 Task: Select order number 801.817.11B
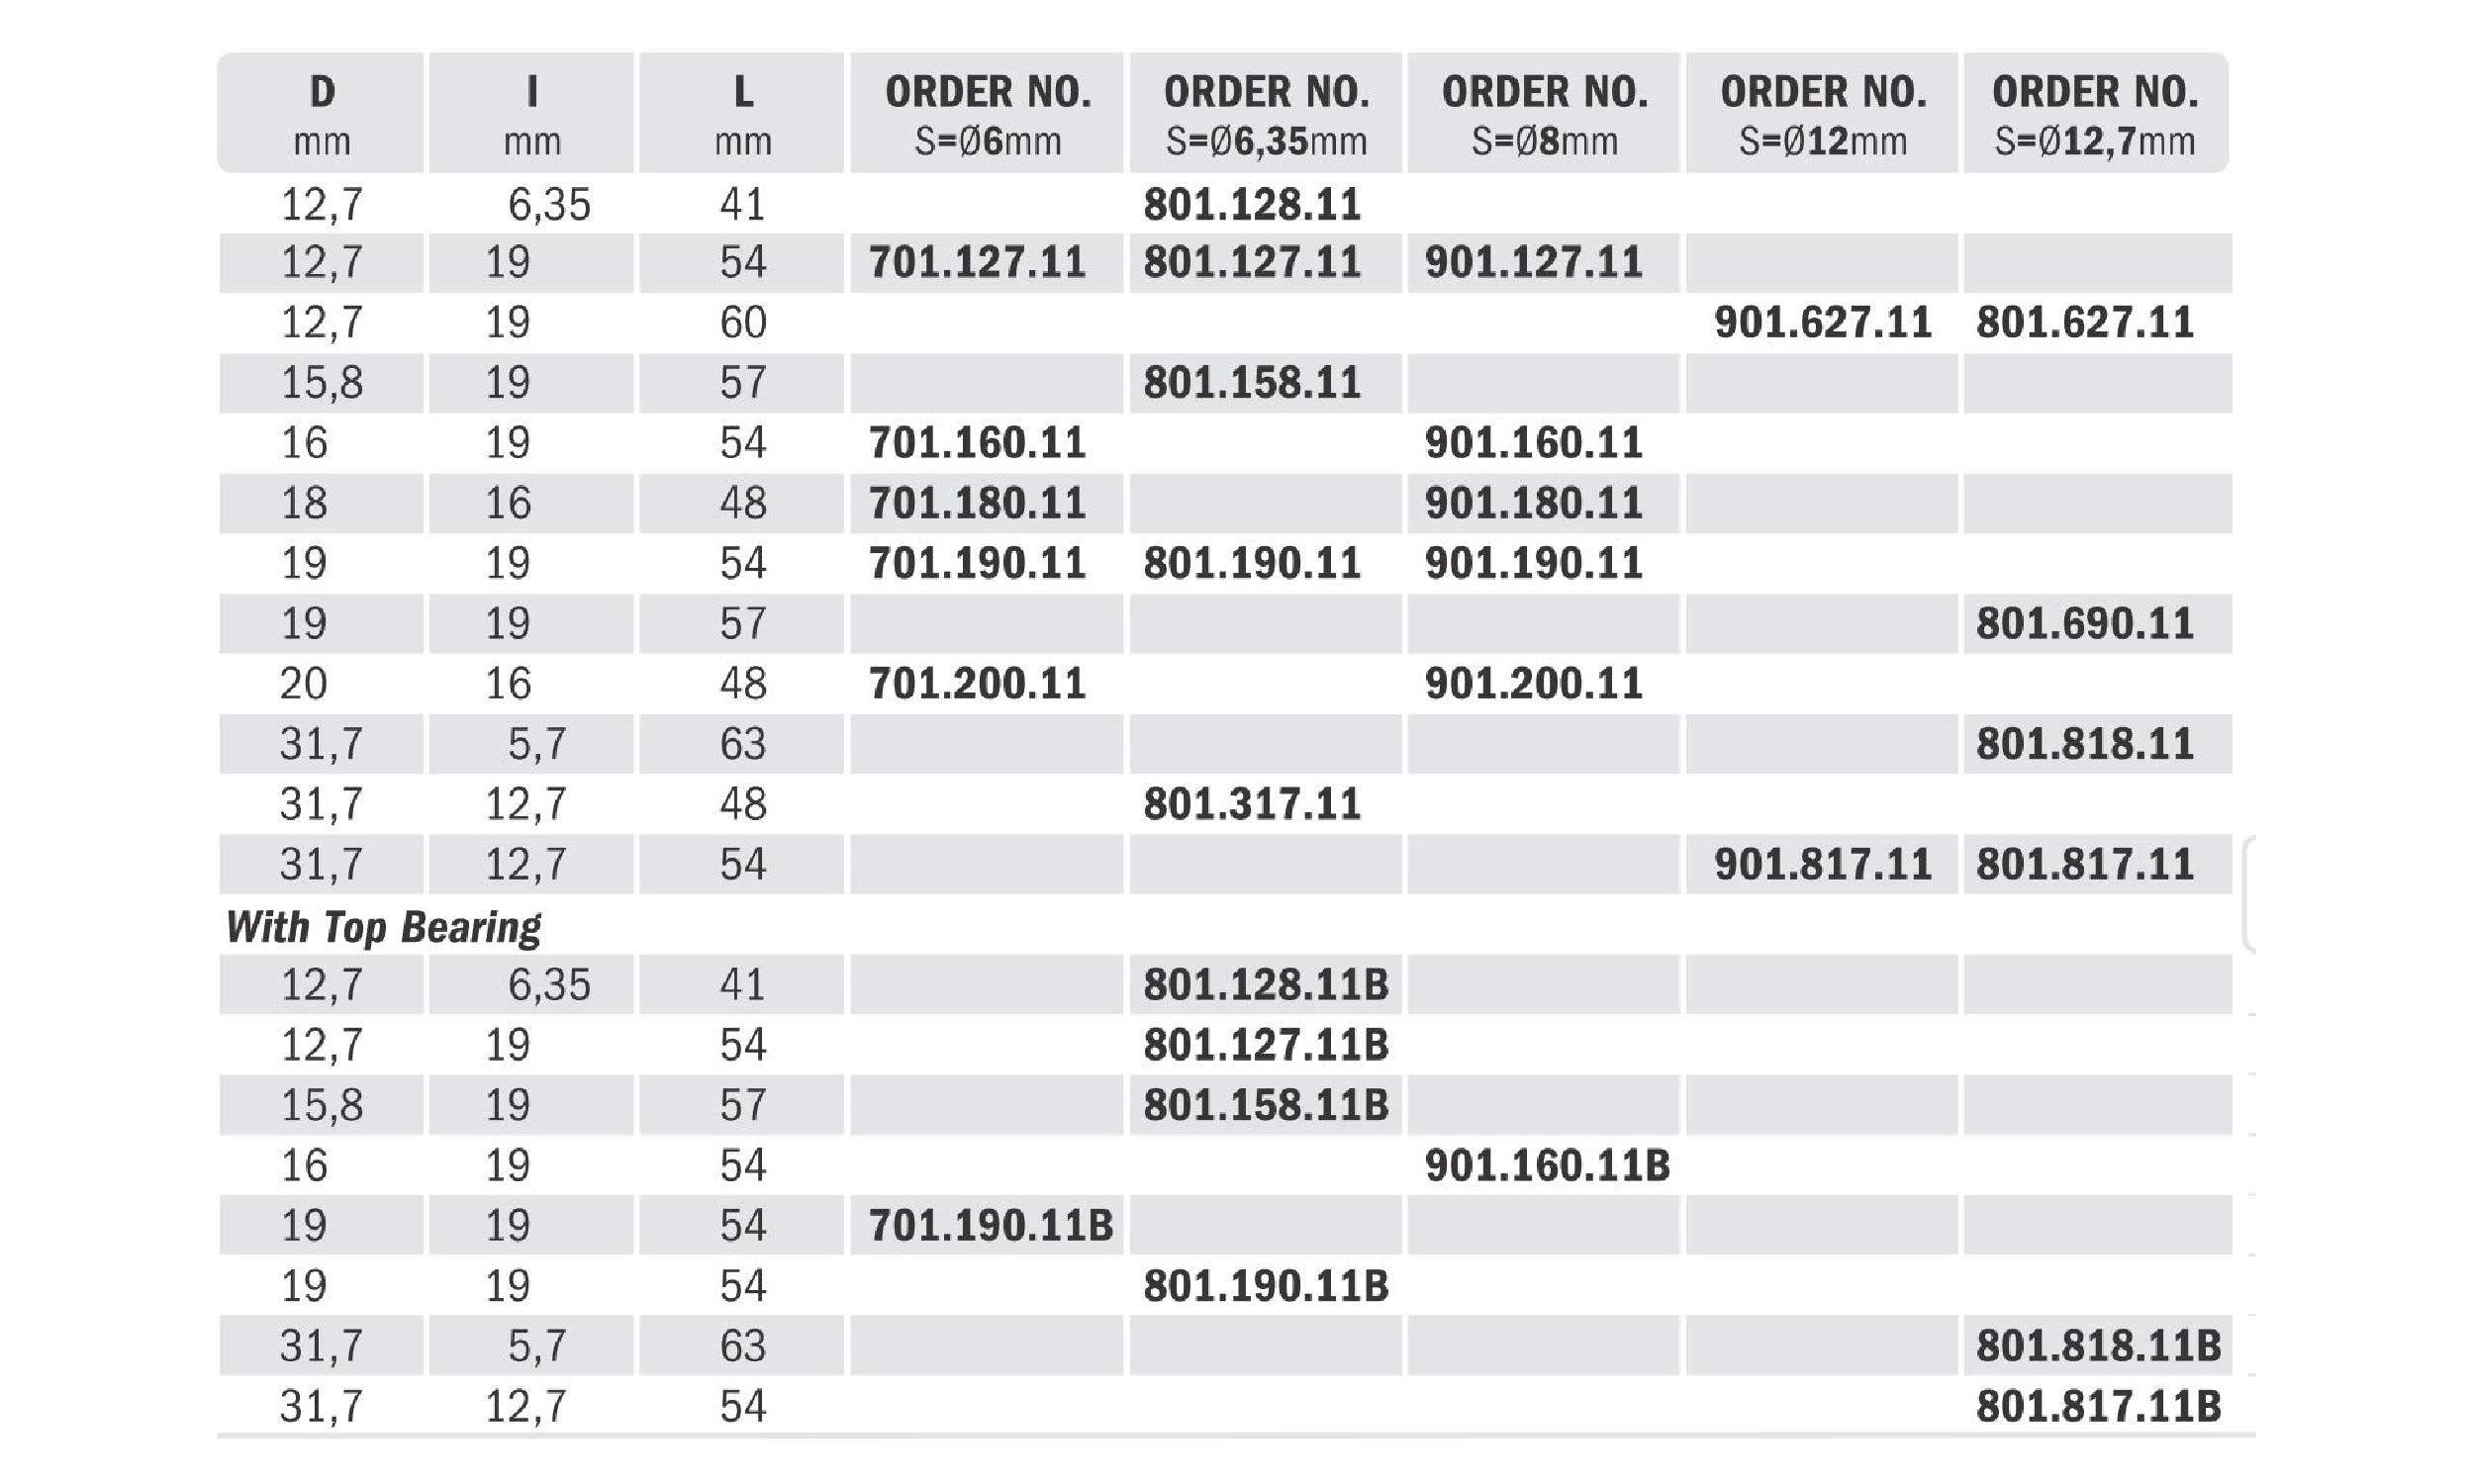point(2098,1407)
